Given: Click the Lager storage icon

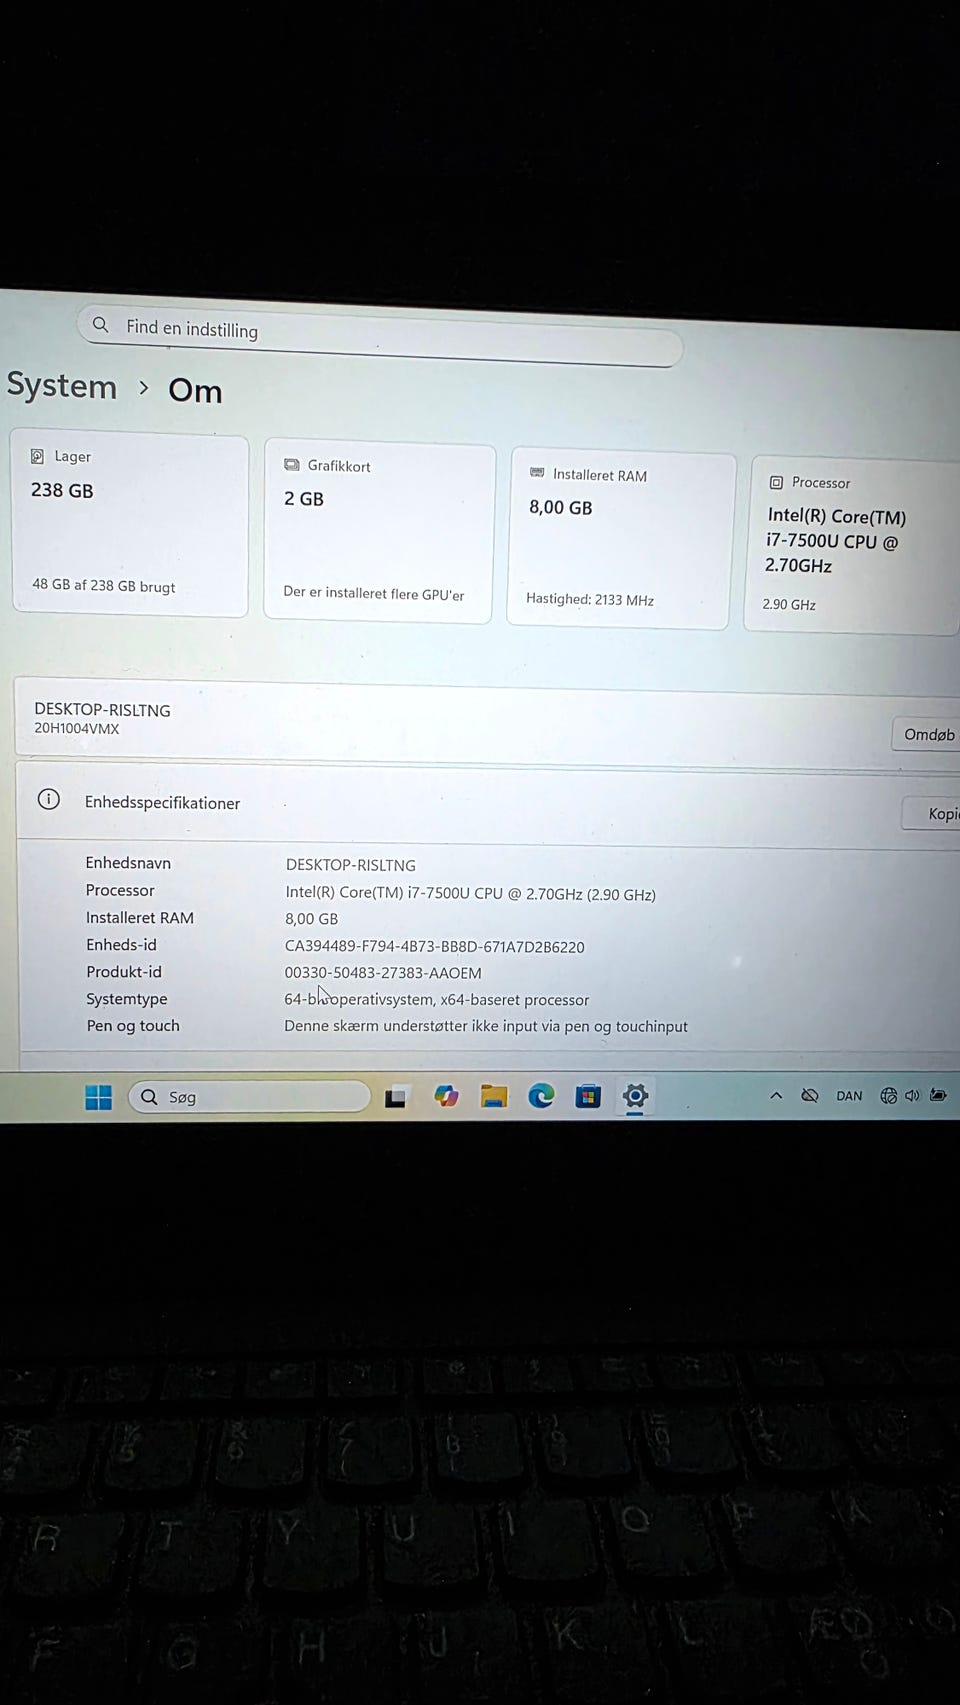Looking at the screenshot, I should pos(37,456).
